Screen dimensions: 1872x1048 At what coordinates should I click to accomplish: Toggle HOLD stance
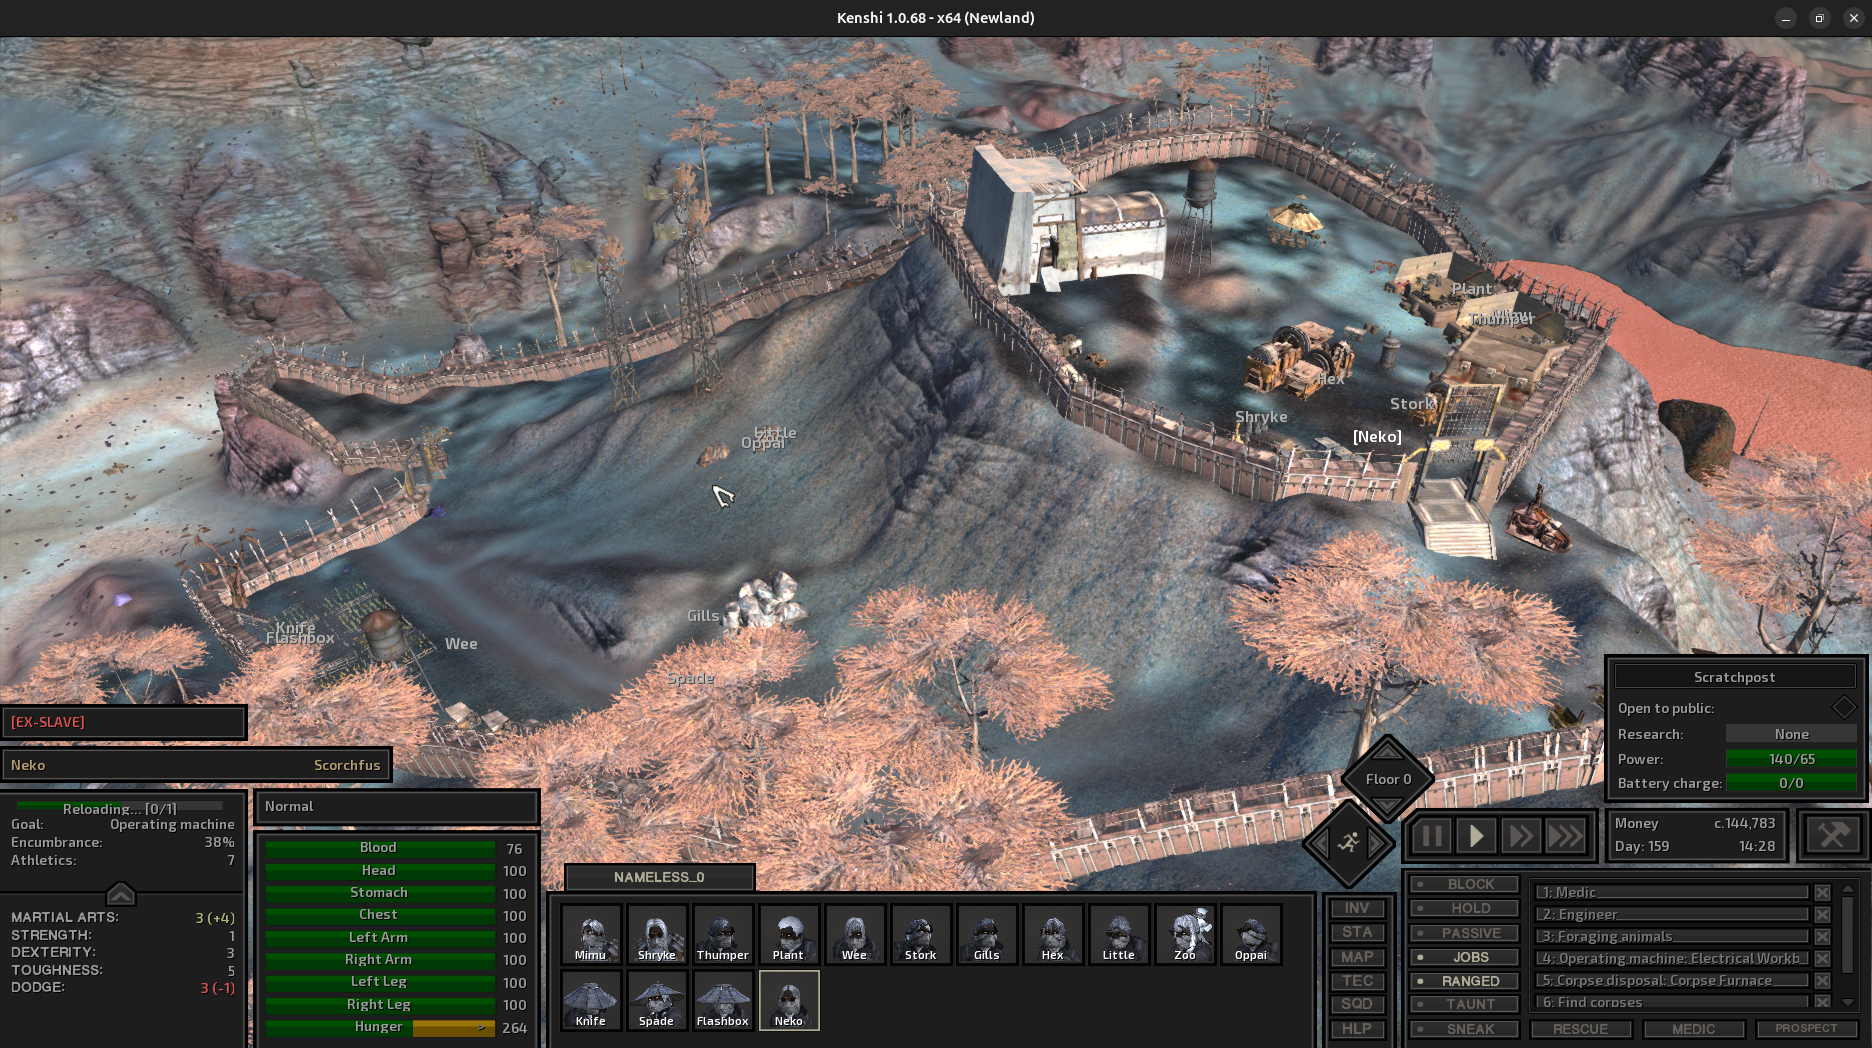tap(1465, 908)
